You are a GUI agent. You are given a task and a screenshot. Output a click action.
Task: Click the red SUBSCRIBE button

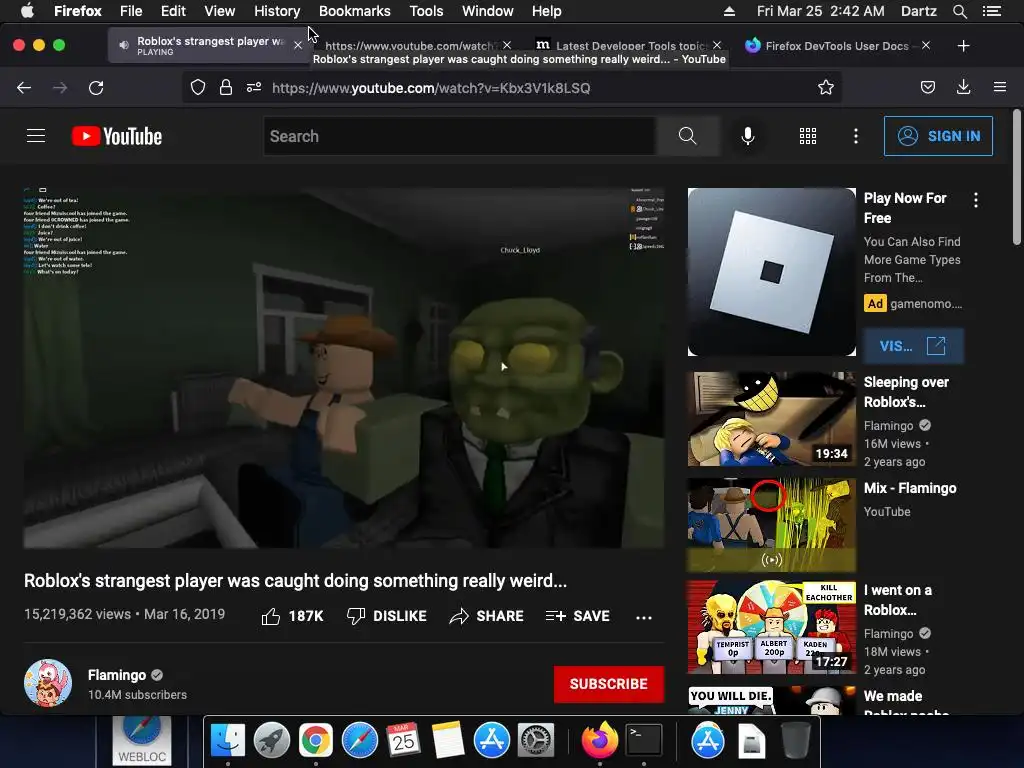[x=609, y=684]
